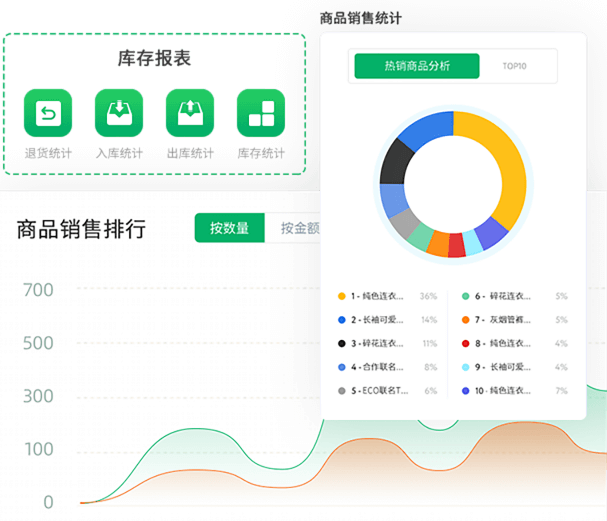607x521 pixels.
Task: Click legend entry 4 - 合作联名
Action: [380, 367]
